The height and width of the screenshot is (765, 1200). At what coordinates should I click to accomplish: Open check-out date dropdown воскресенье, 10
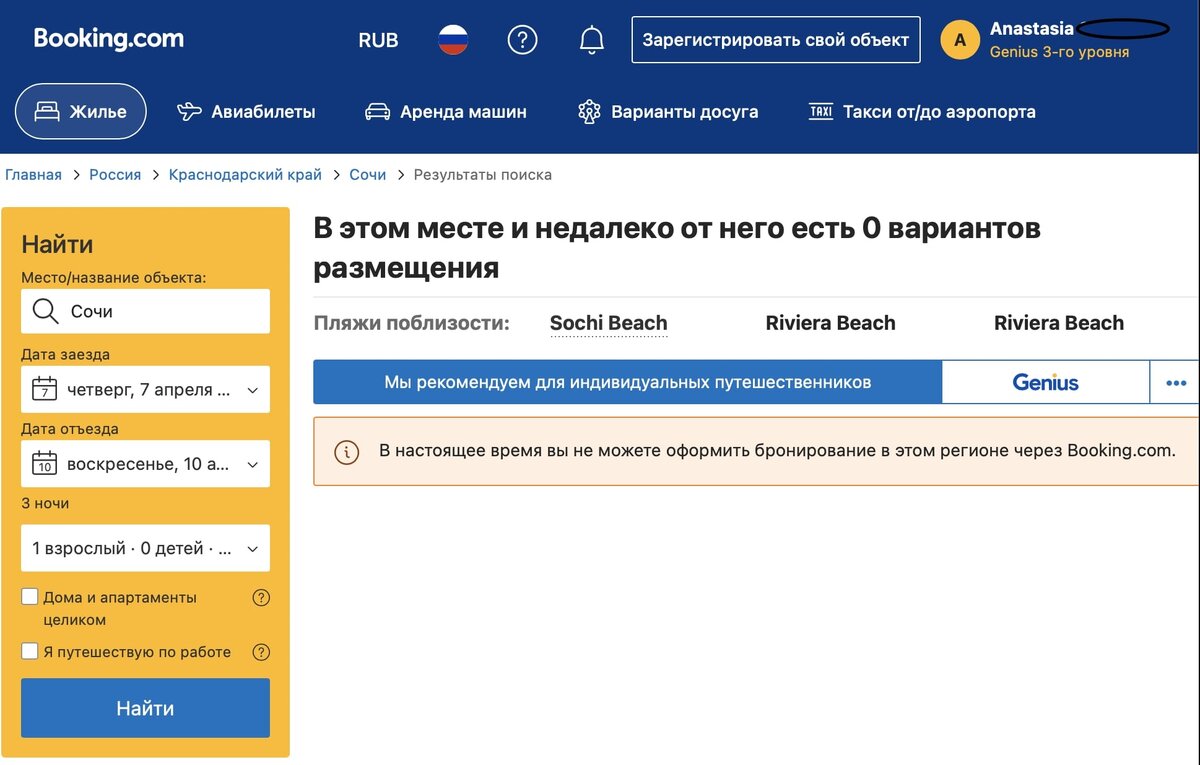tap(145, 464)
